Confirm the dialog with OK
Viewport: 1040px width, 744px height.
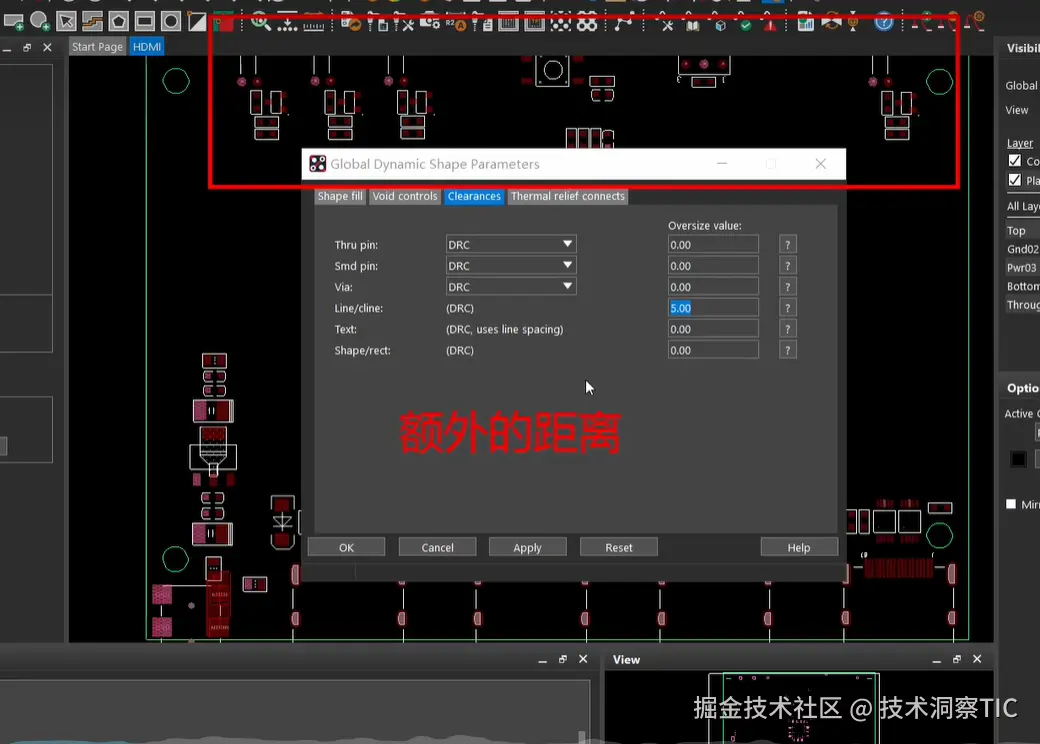pos(346,547)
